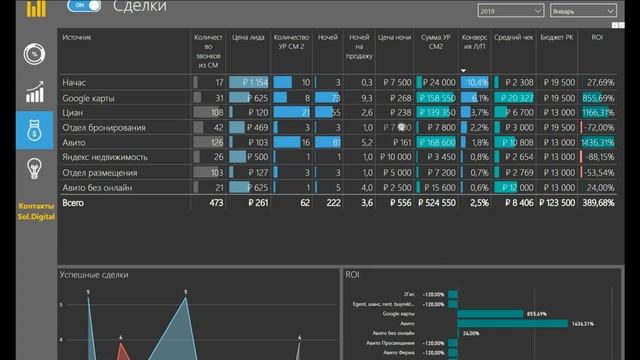Image resolution: width=640 pixels, height=360 pixels.
Task: Click total sum ₽ 524 550
Action: click(x=437, y=203)
